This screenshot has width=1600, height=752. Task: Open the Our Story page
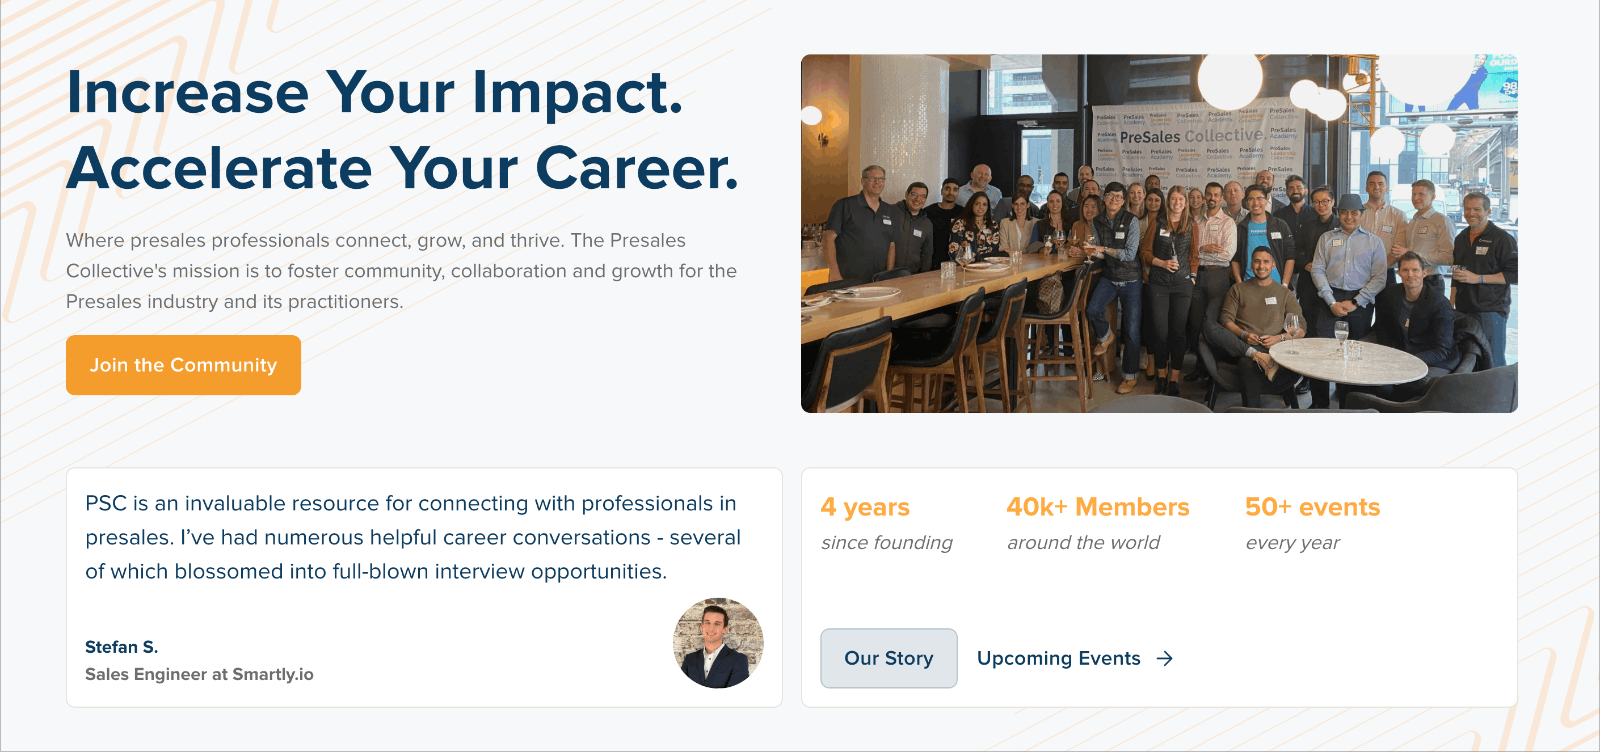(x=889, y=658)
